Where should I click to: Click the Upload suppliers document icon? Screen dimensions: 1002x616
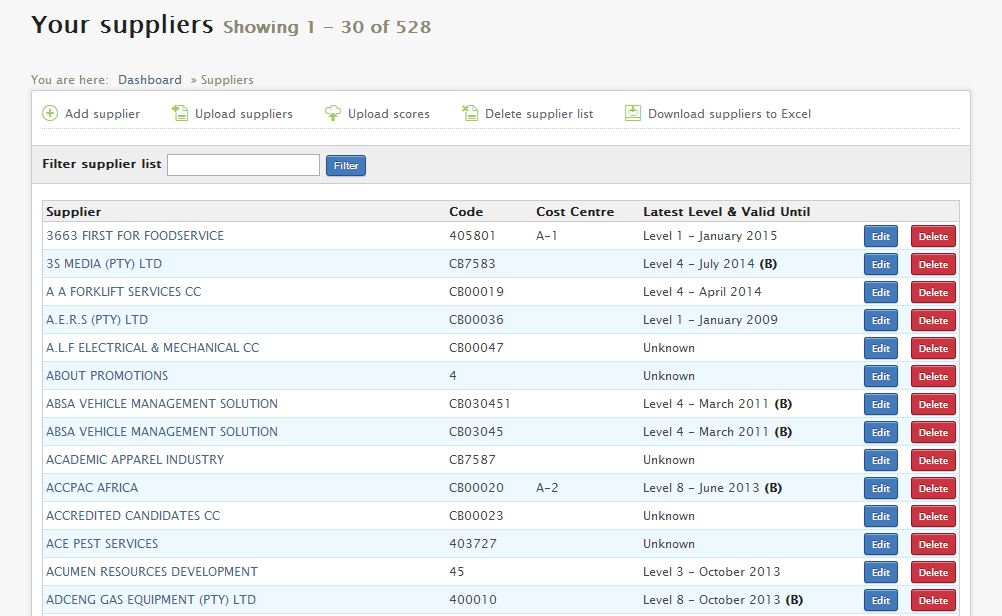click(180, 114)
